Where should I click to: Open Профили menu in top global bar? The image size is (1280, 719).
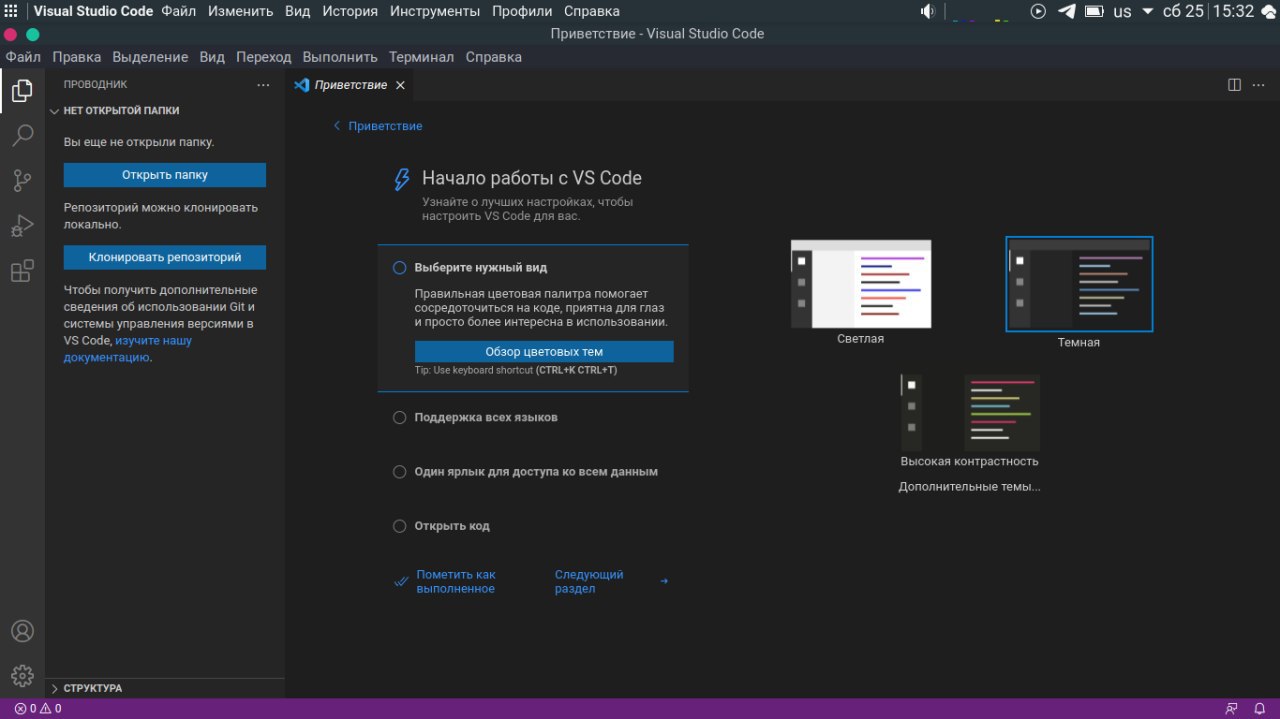(522, 11)
